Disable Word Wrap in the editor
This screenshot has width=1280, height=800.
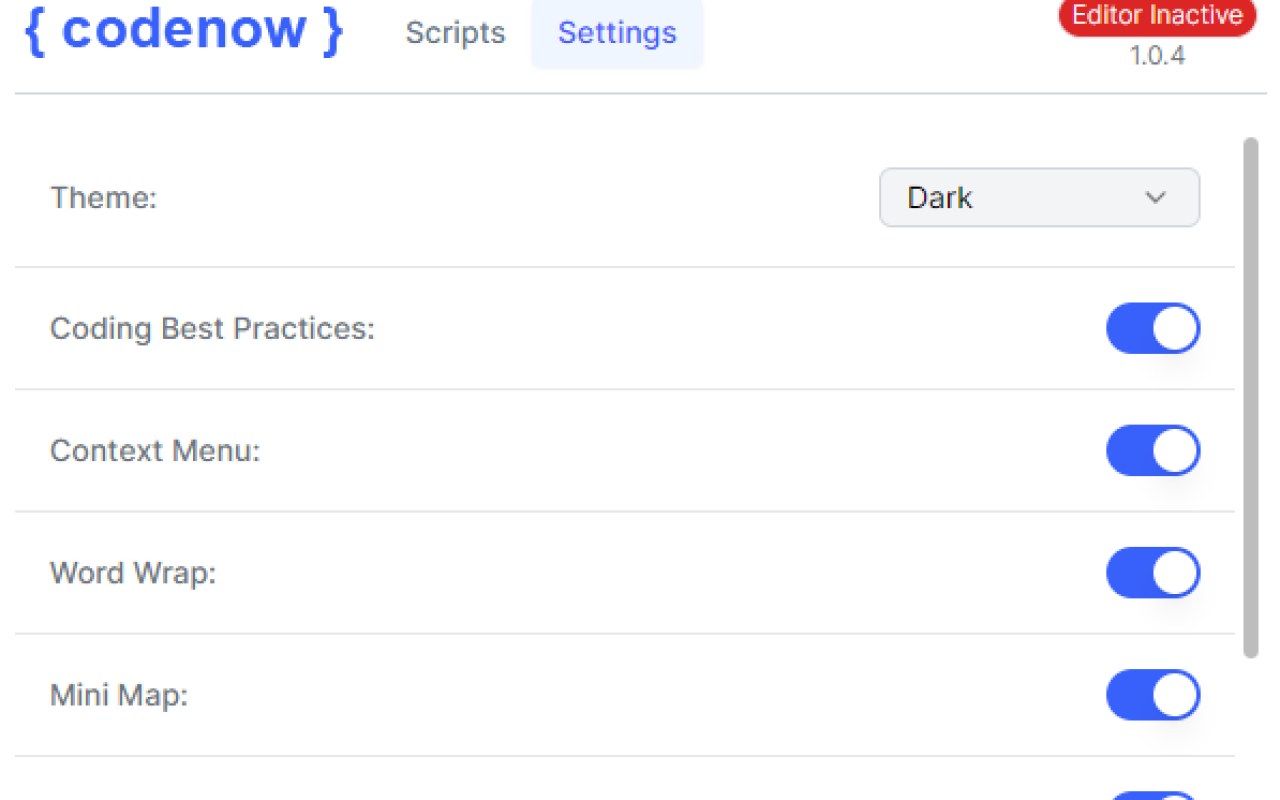pyautogui.click(x=1153, y=573)
